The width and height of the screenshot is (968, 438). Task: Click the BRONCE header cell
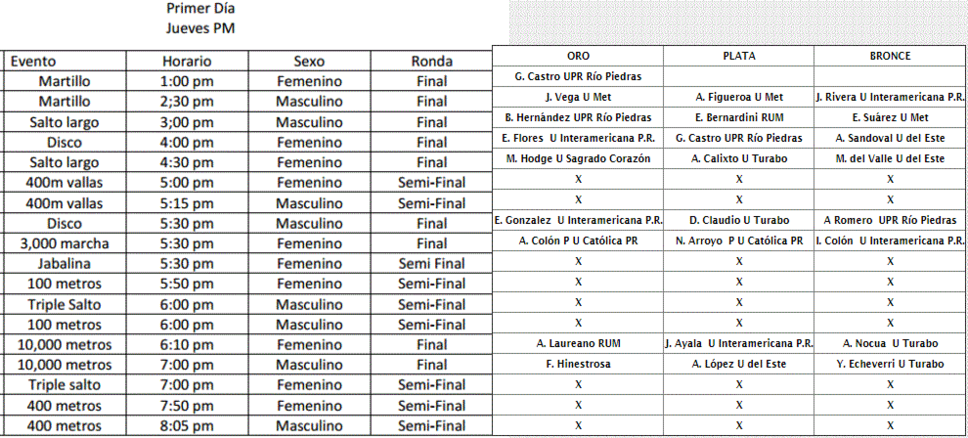pyautogui.click(x=890, y=56)
